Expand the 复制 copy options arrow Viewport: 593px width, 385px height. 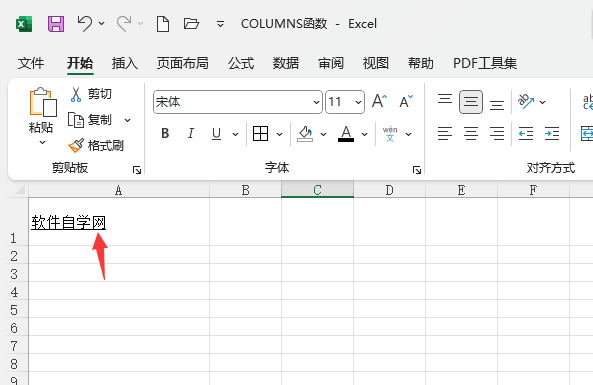point(127,120)
